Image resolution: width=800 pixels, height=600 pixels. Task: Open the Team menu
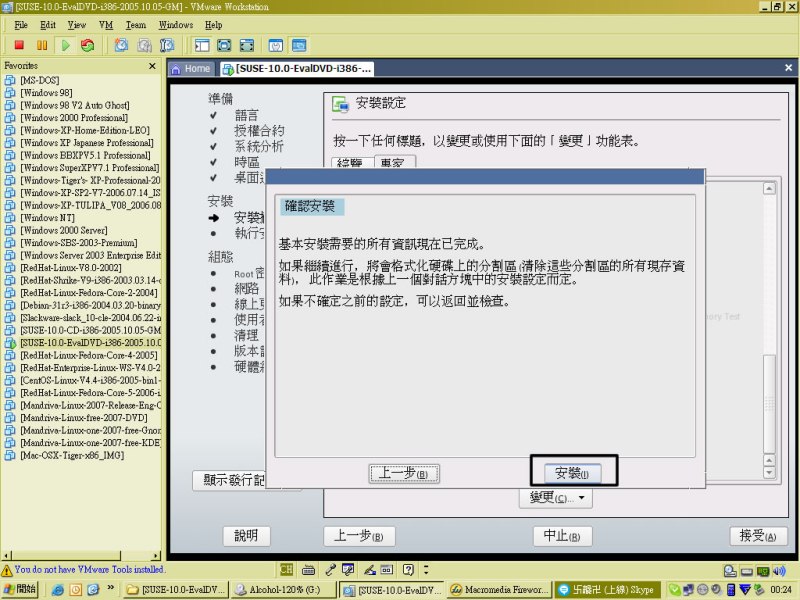tap(136, 25)
